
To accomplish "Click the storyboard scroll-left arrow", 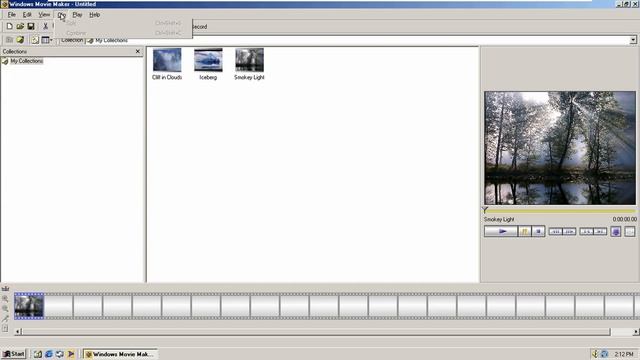I will tap(18, 332).
